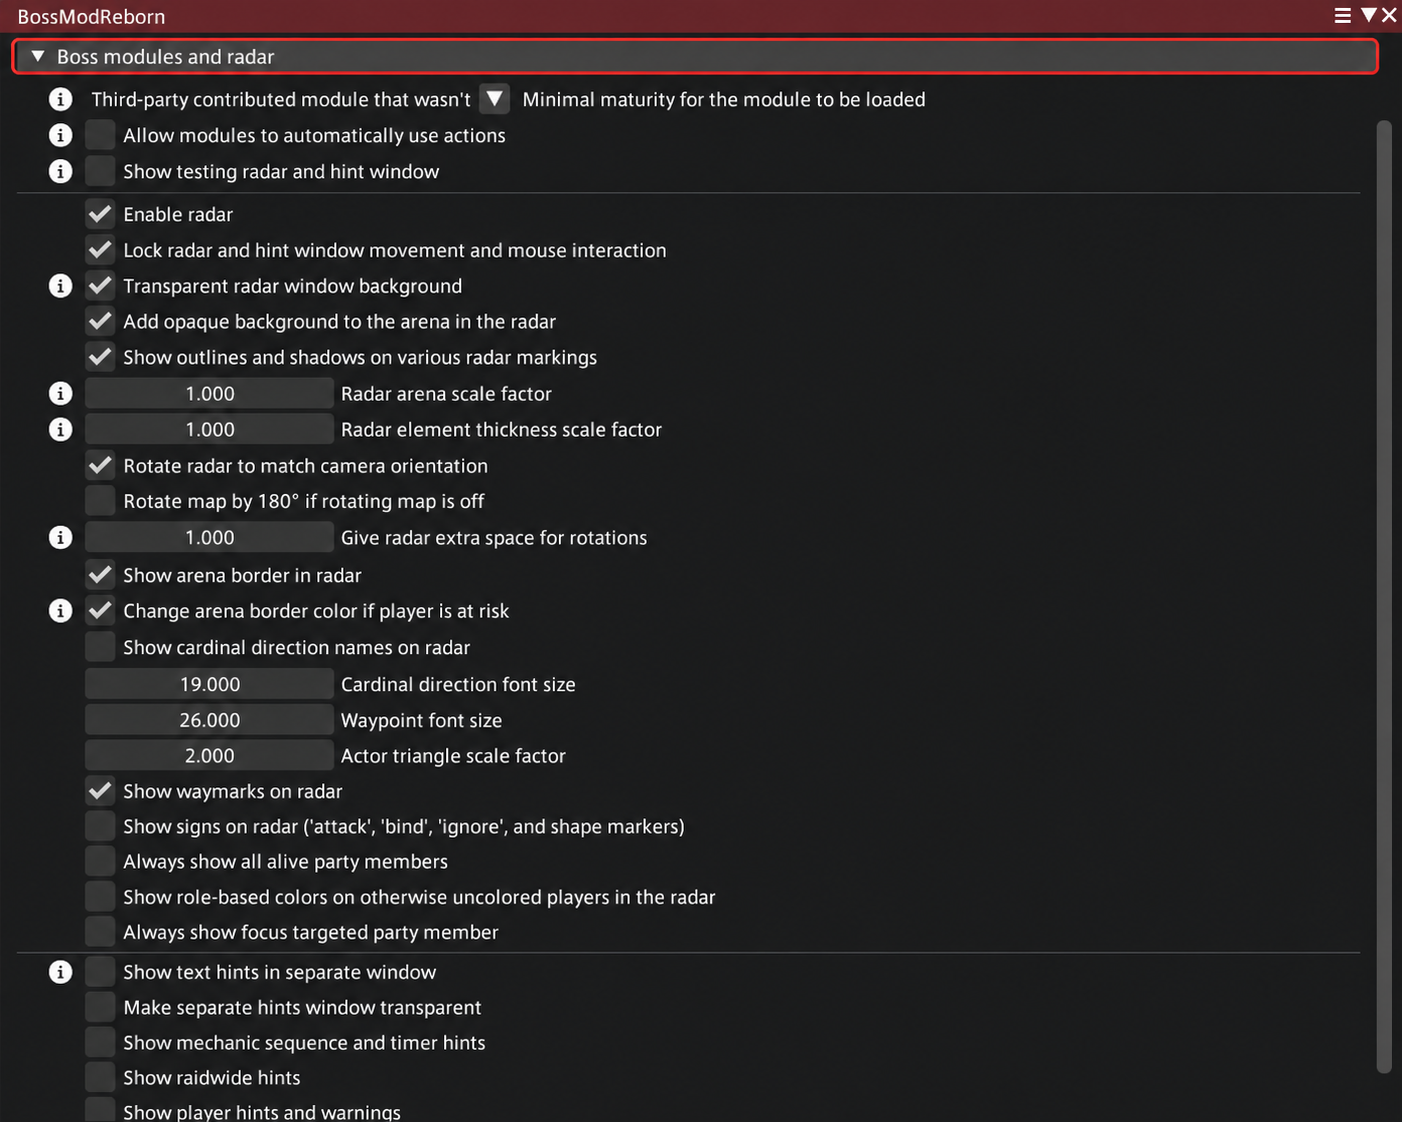Check Show role-based colors on uncolored players
The height and width of the screenshot is (1122, 1402).
point(100,897)
